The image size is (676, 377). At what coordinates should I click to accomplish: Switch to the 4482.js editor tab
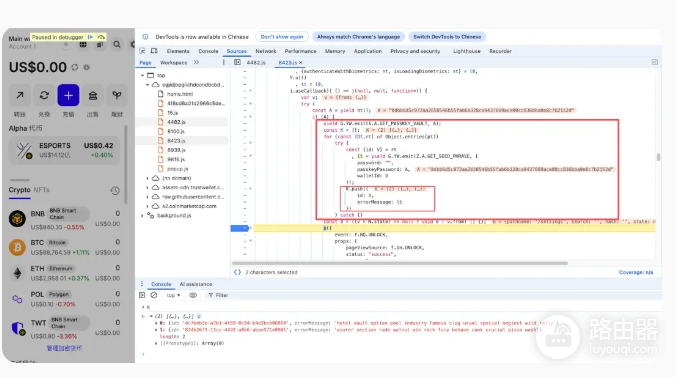[x=256, y=63]
